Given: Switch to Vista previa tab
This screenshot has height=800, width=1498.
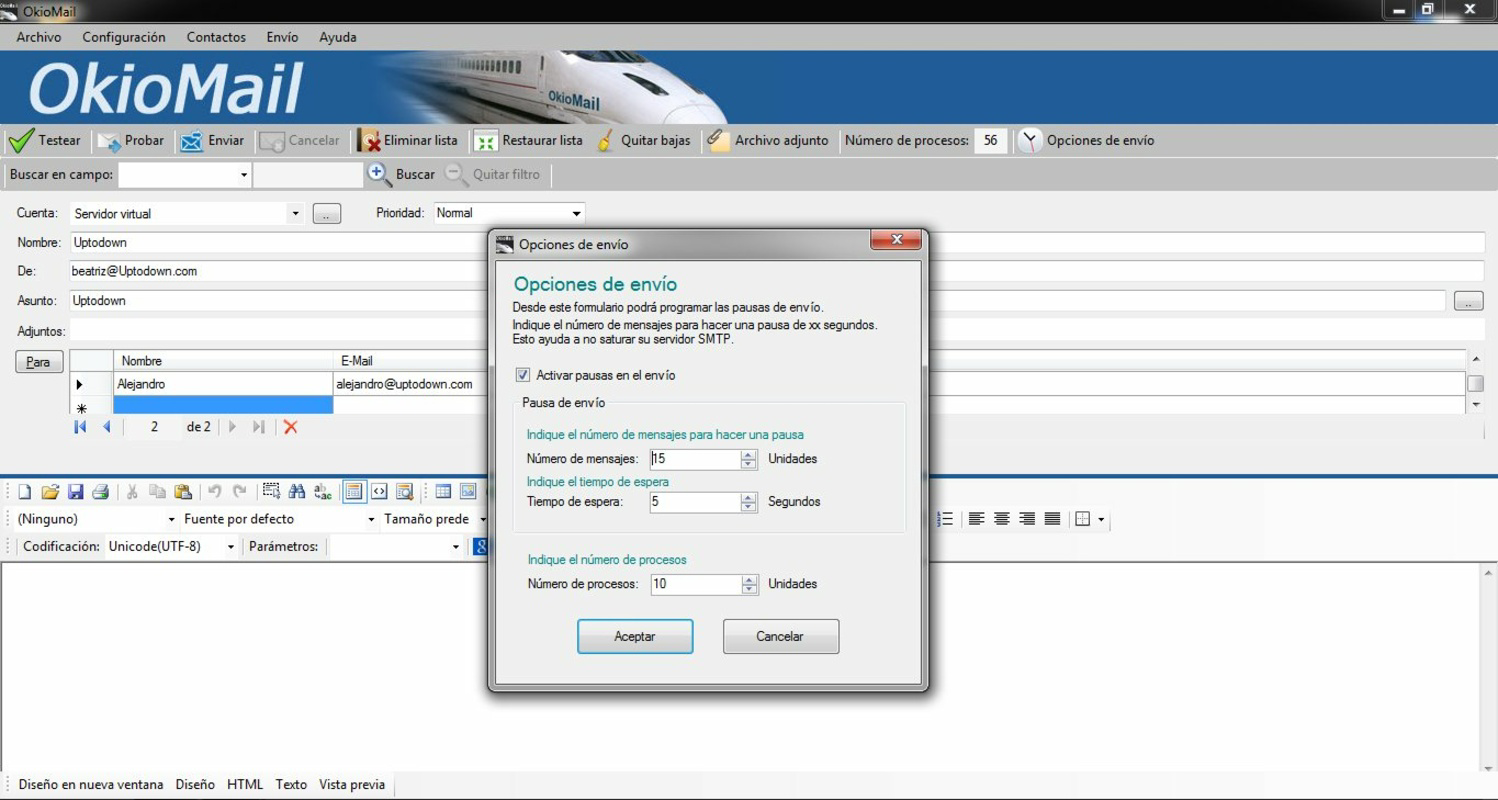Looking at the screenshot, I should 352,785.
